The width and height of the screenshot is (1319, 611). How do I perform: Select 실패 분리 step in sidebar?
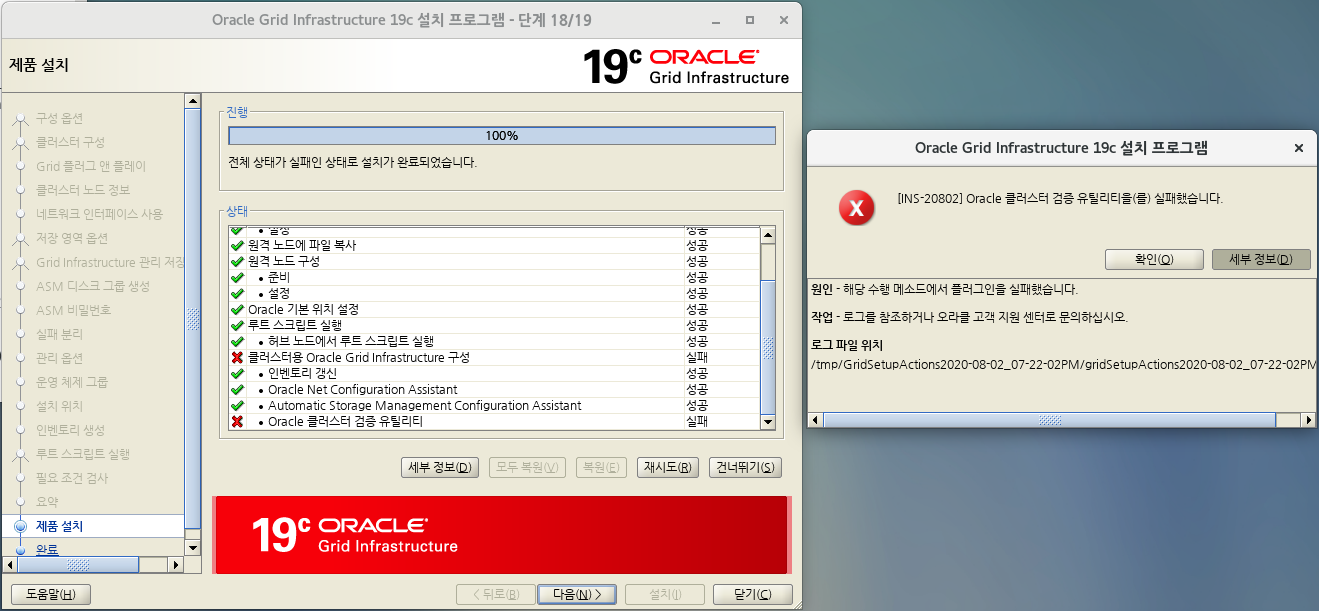(60, 334)
